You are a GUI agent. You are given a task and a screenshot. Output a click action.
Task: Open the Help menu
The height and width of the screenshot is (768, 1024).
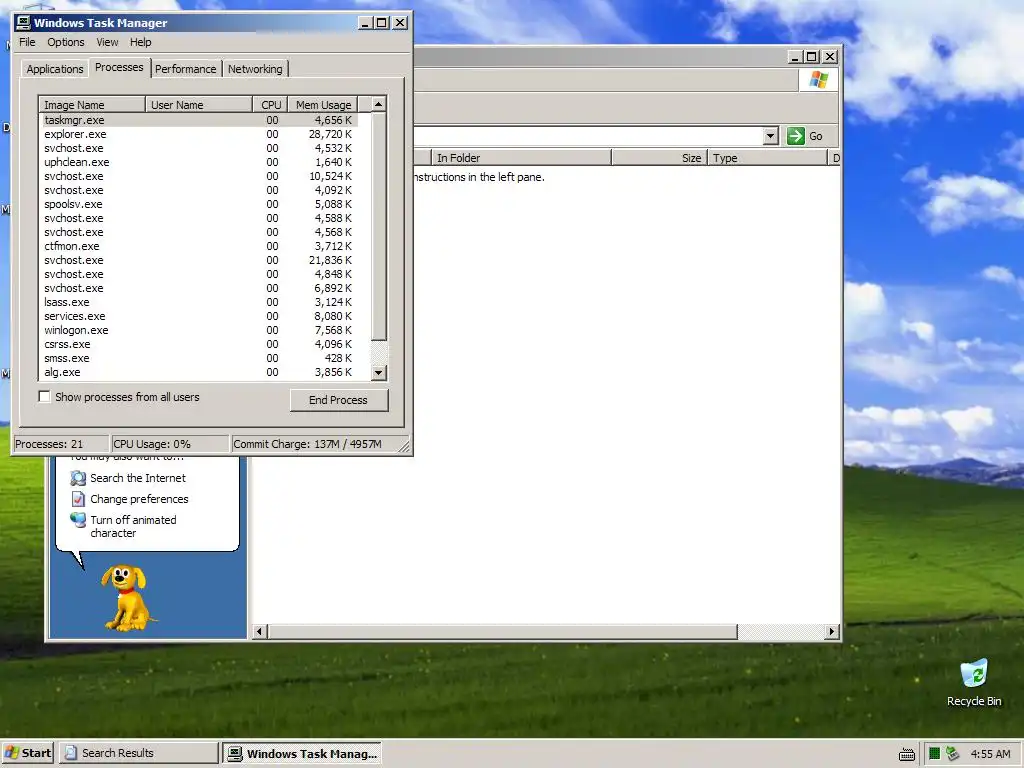click(x=140, y=42)
